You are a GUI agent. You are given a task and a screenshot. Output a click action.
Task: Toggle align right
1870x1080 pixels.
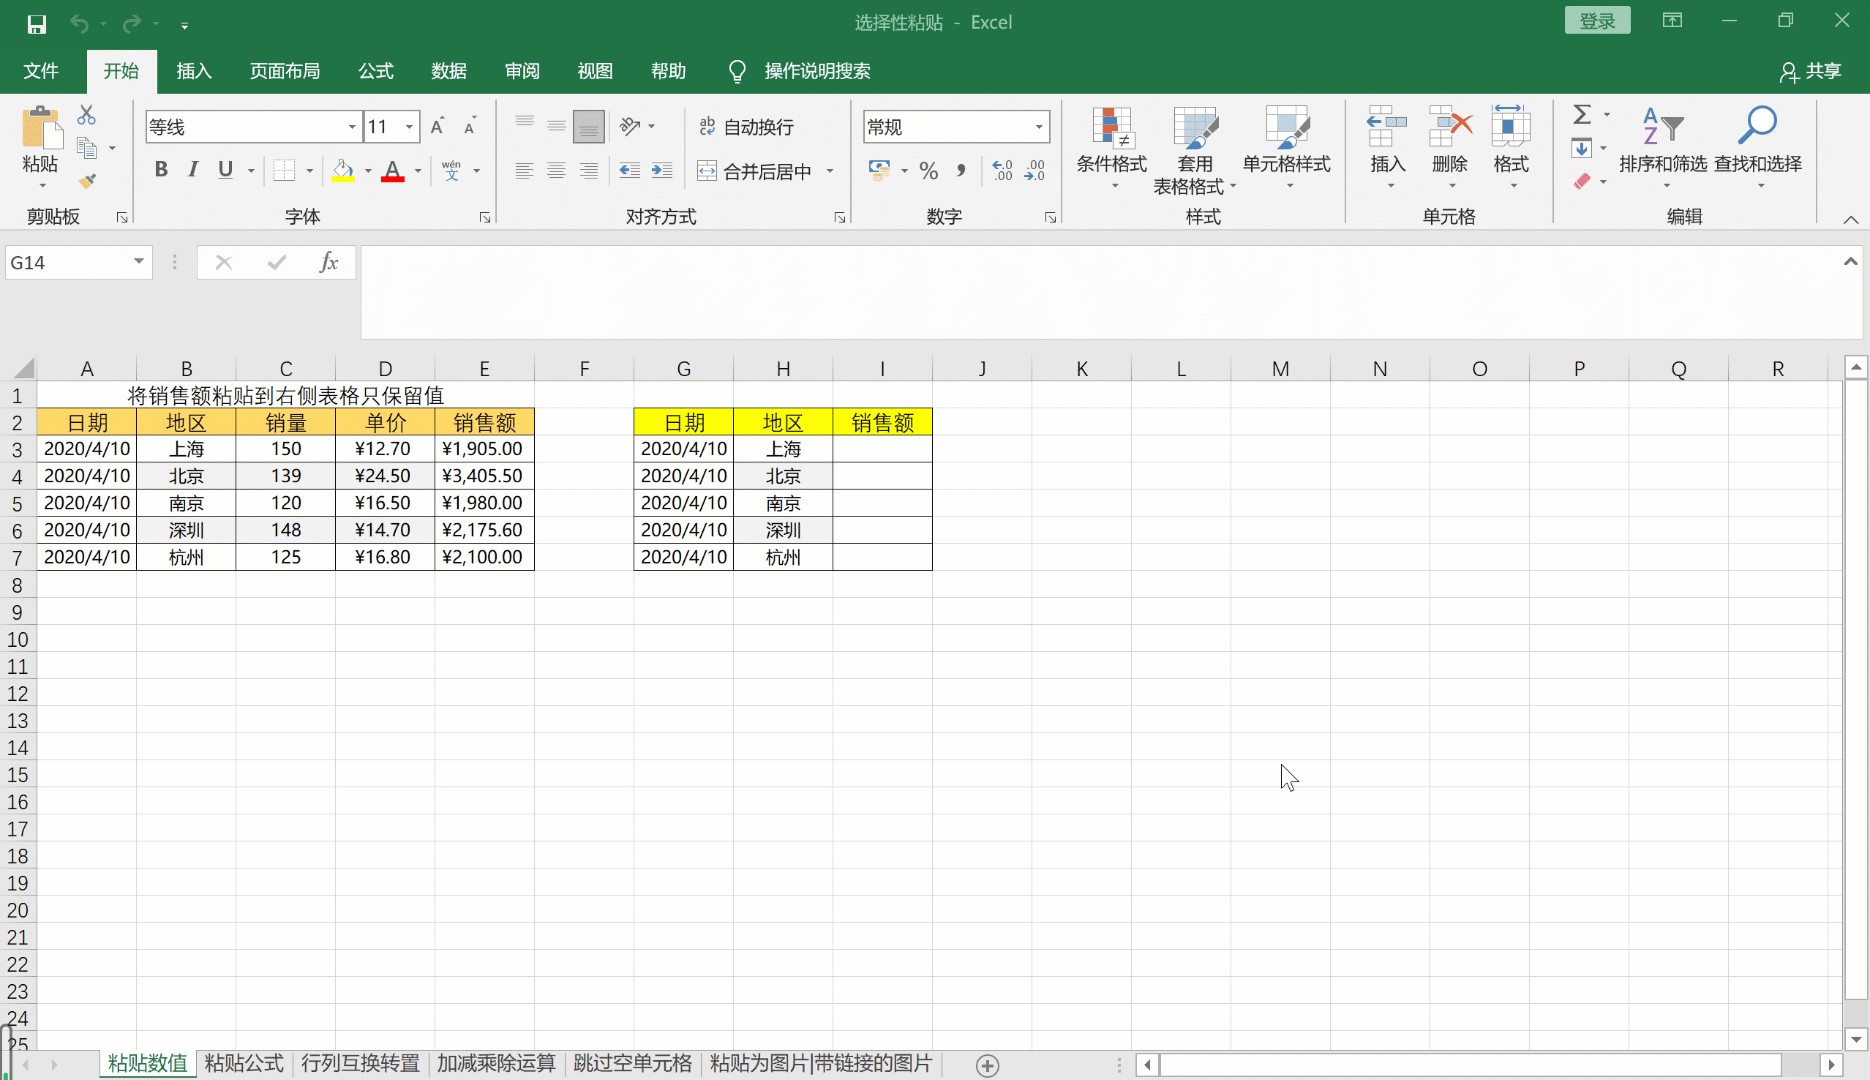589,171
